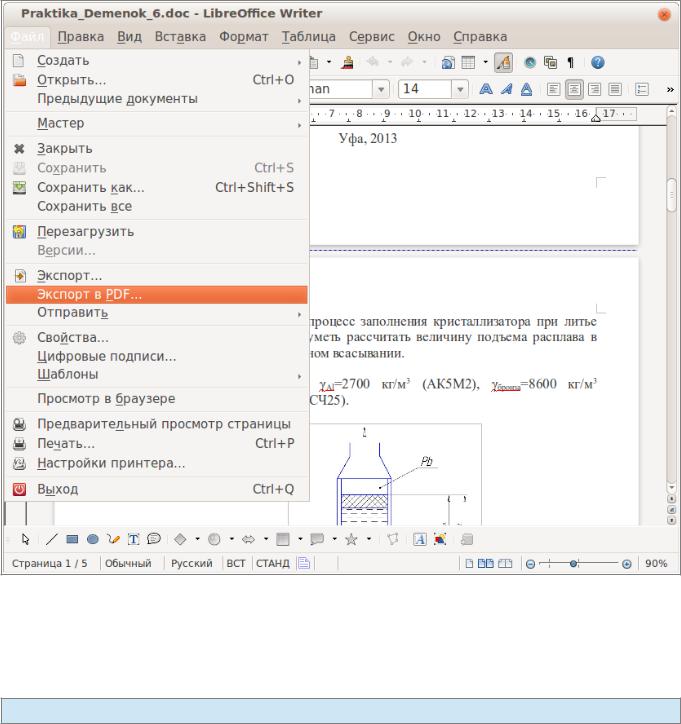This screenshot has width=681, height=724.
Task: Click the format paintbrush icon
Action: (347, 62)
